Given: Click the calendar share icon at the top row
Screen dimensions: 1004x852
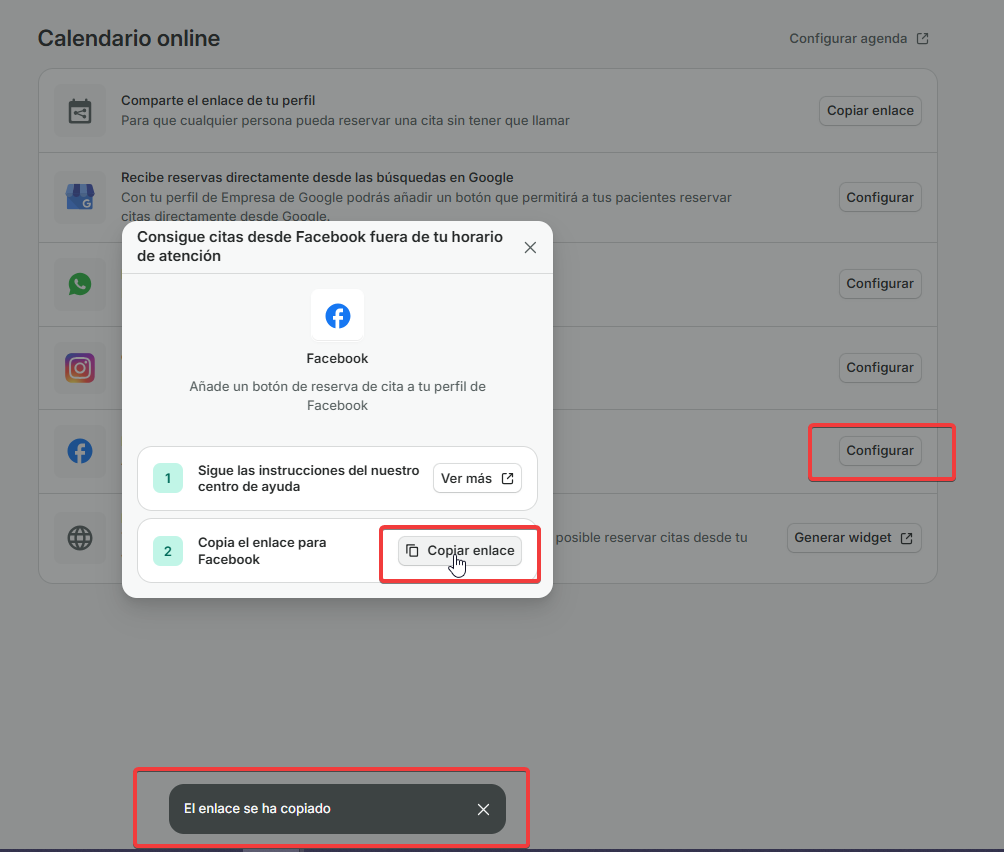Looking at the screenshot, I should [80, 110].
